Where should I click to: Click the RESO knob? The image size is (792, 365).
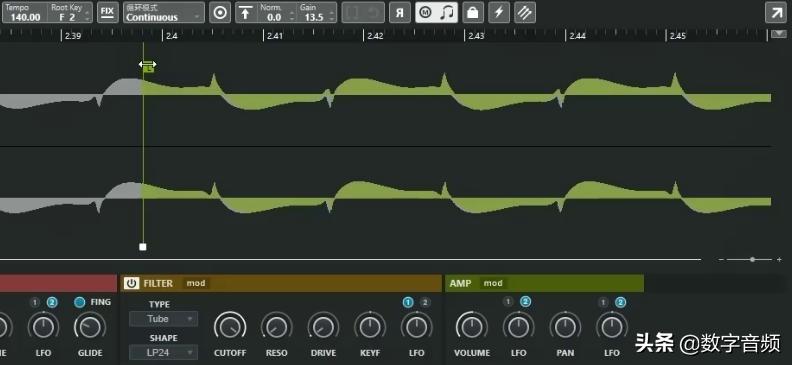click(x=276, y=327)
